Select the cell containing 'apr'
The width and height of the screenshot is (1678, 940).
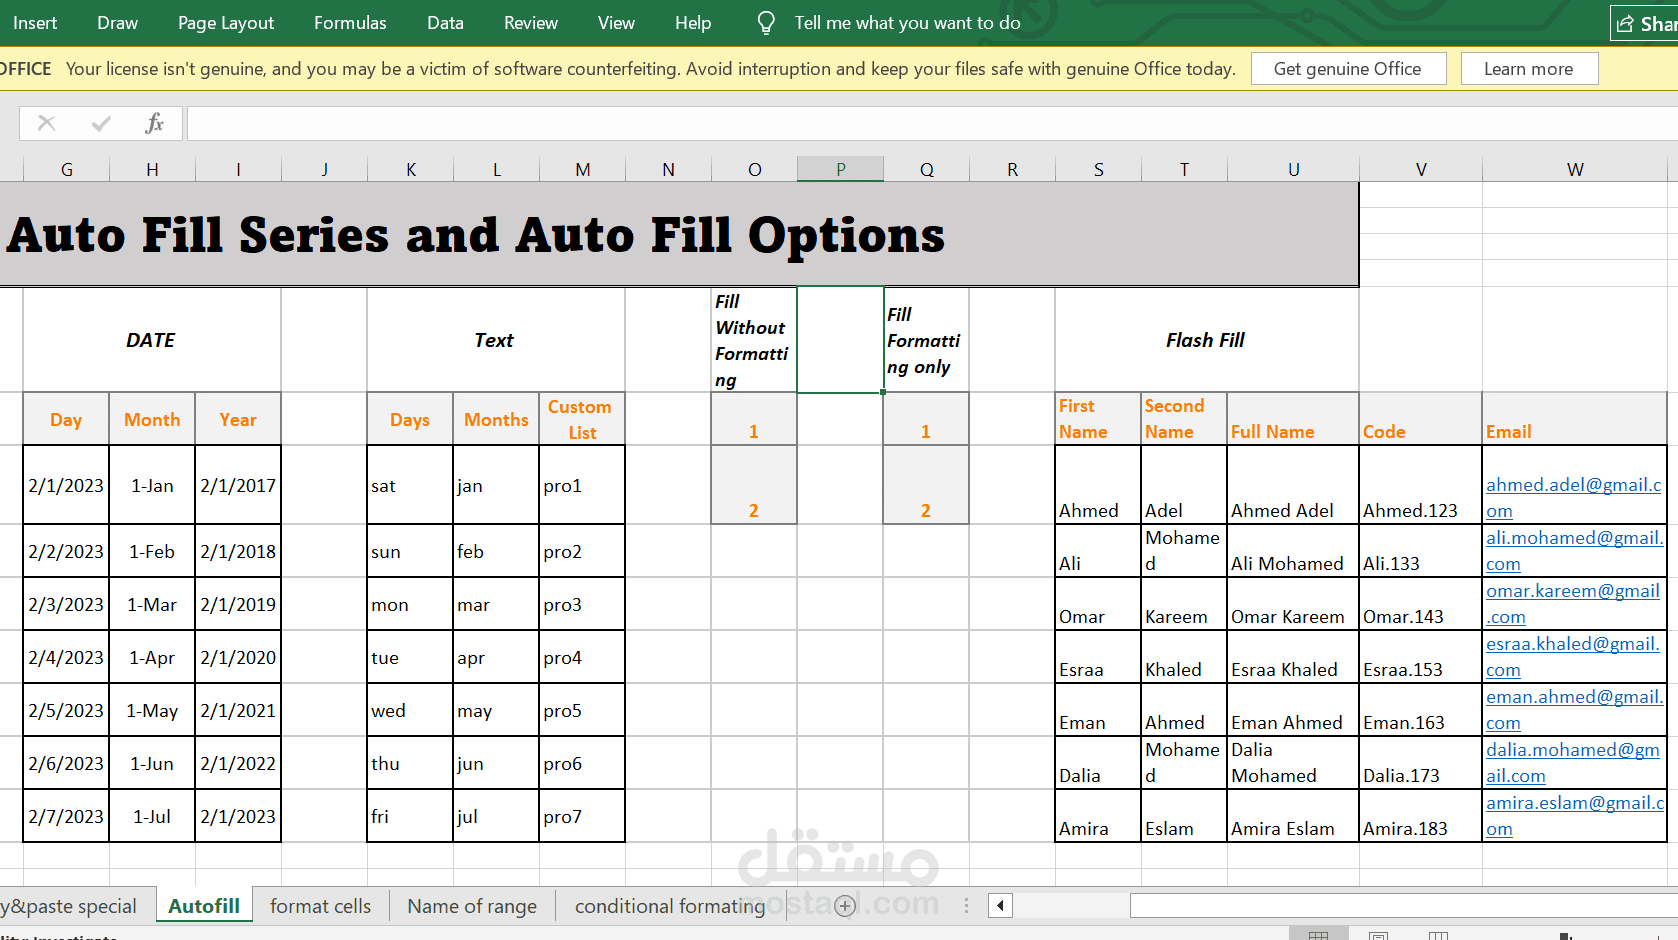click(x=497, y=657)
